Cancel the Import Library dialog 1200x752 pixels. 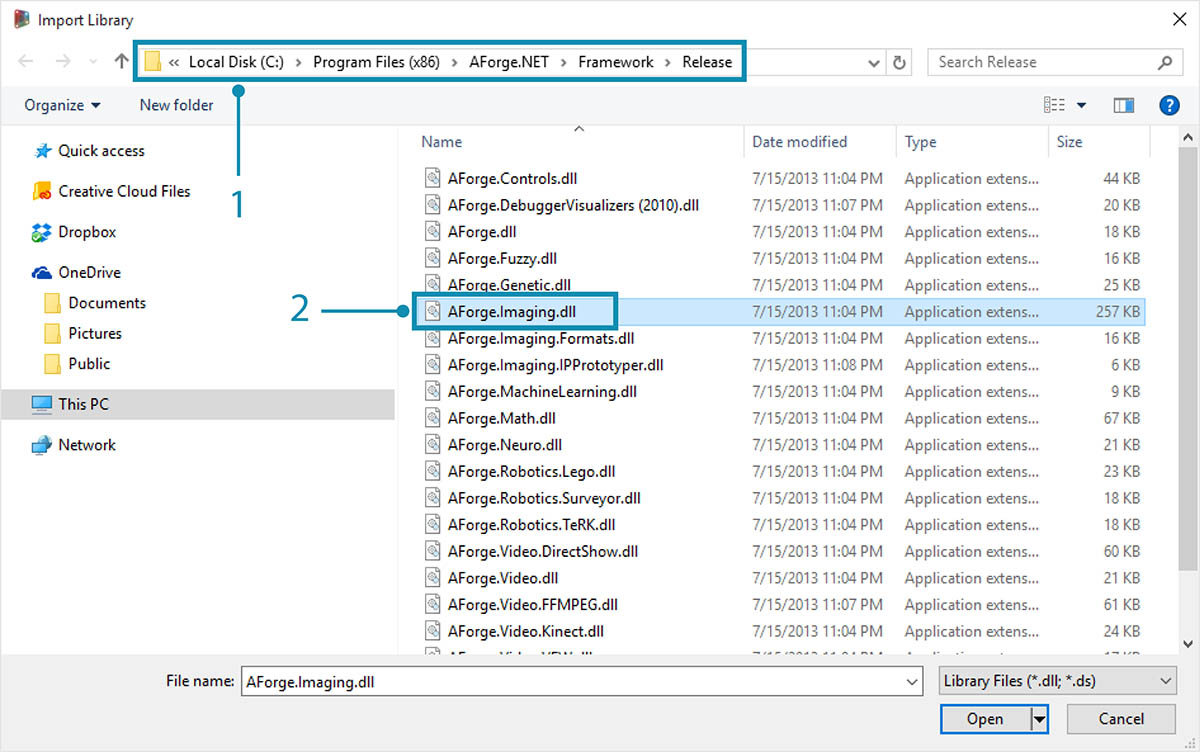pyautogui.click(x=1121, y=719)
